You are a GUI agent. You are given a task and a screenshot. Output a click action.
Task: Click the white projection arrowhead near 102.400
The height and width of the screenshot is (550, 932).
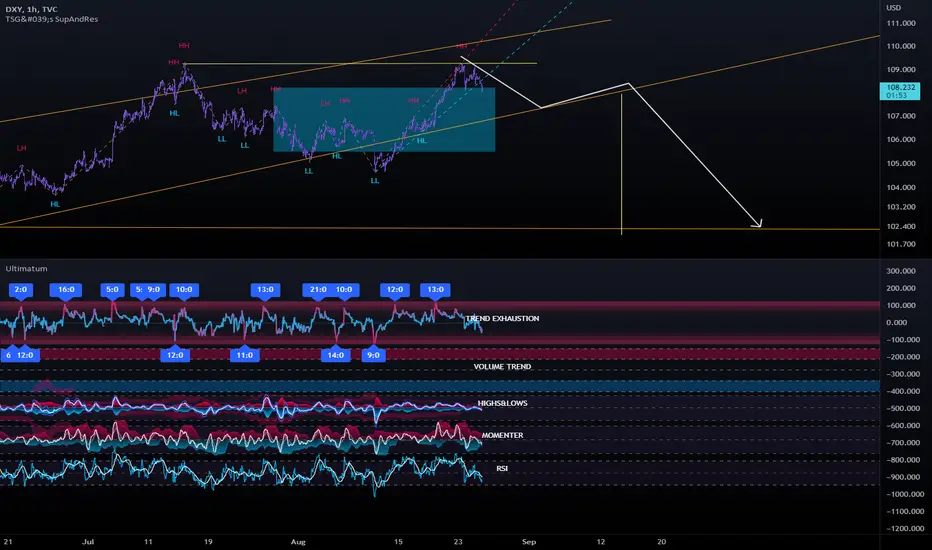point(757,224)
